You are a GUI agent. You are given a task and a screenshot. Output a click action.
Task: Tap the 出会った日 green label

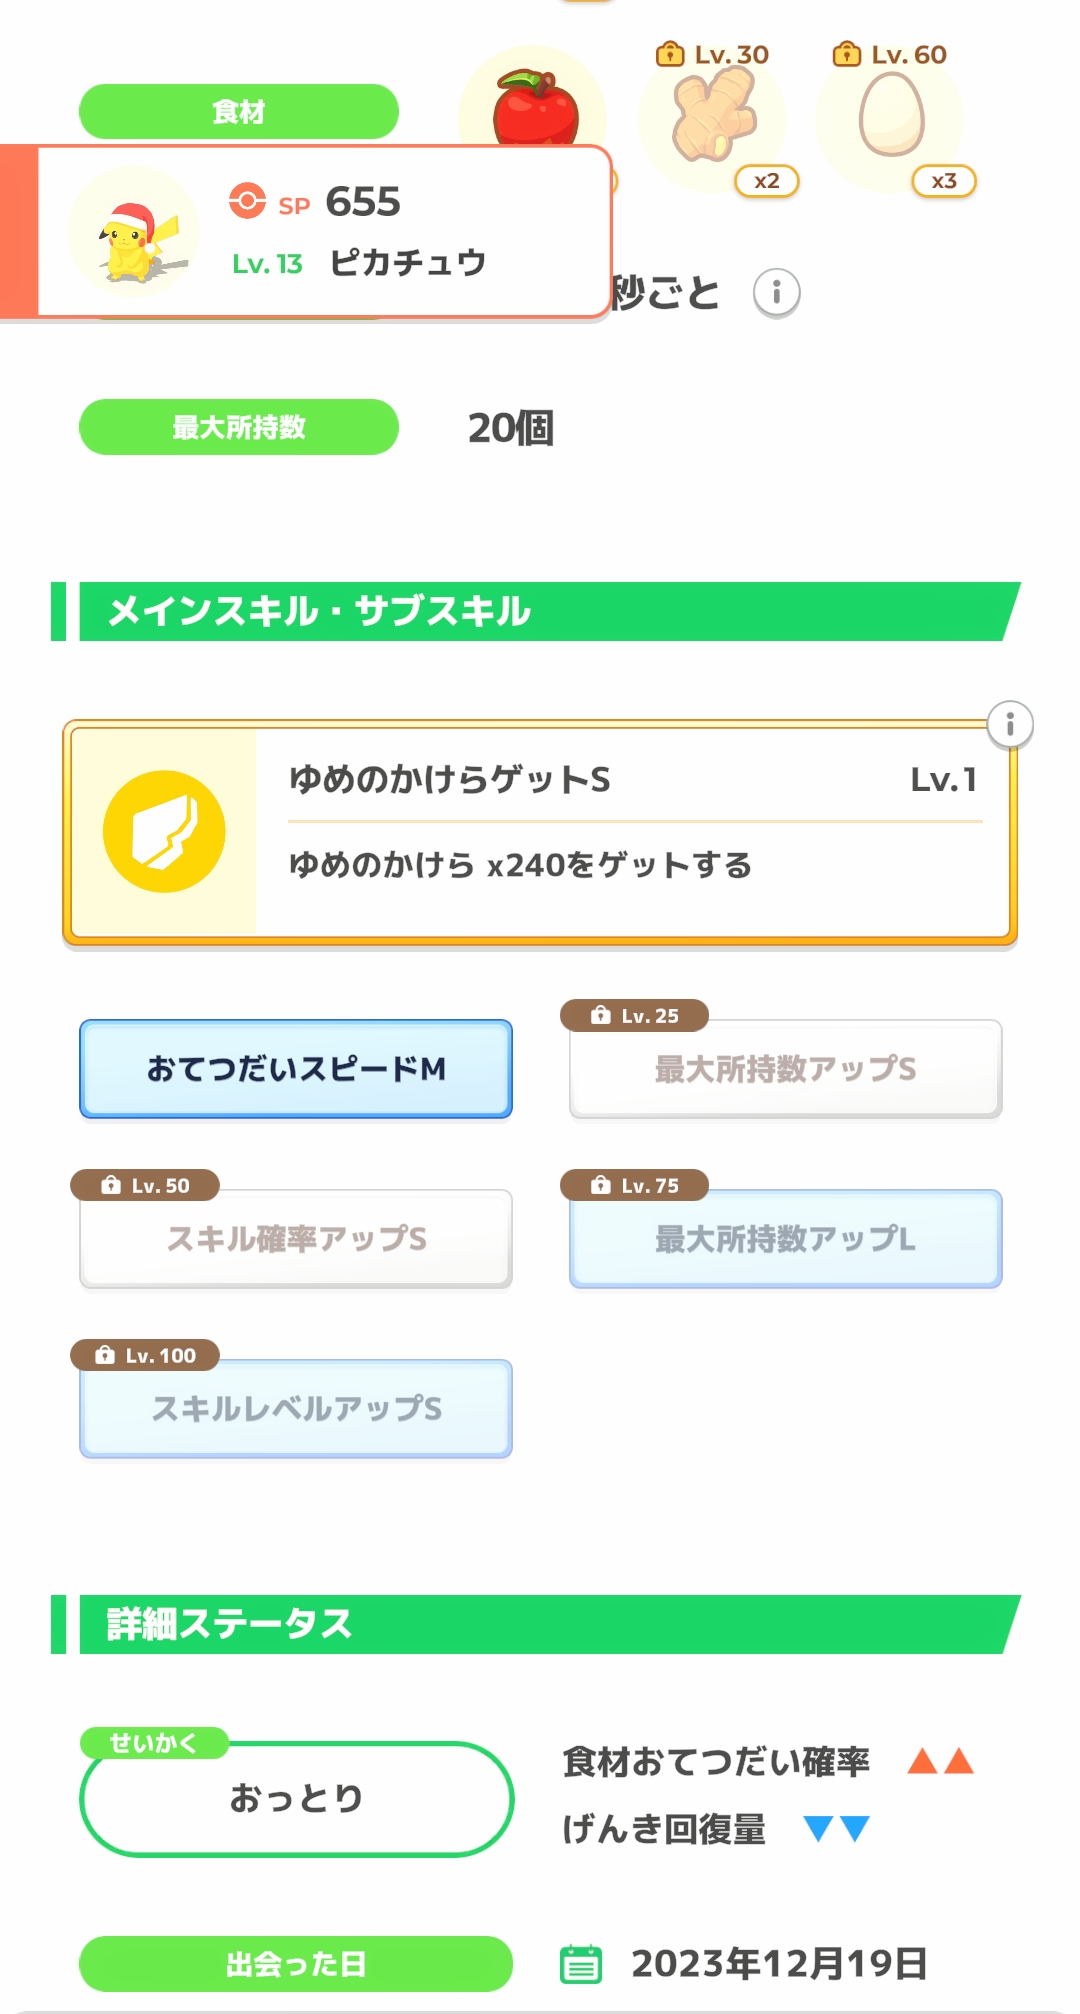coord(295,1964)
